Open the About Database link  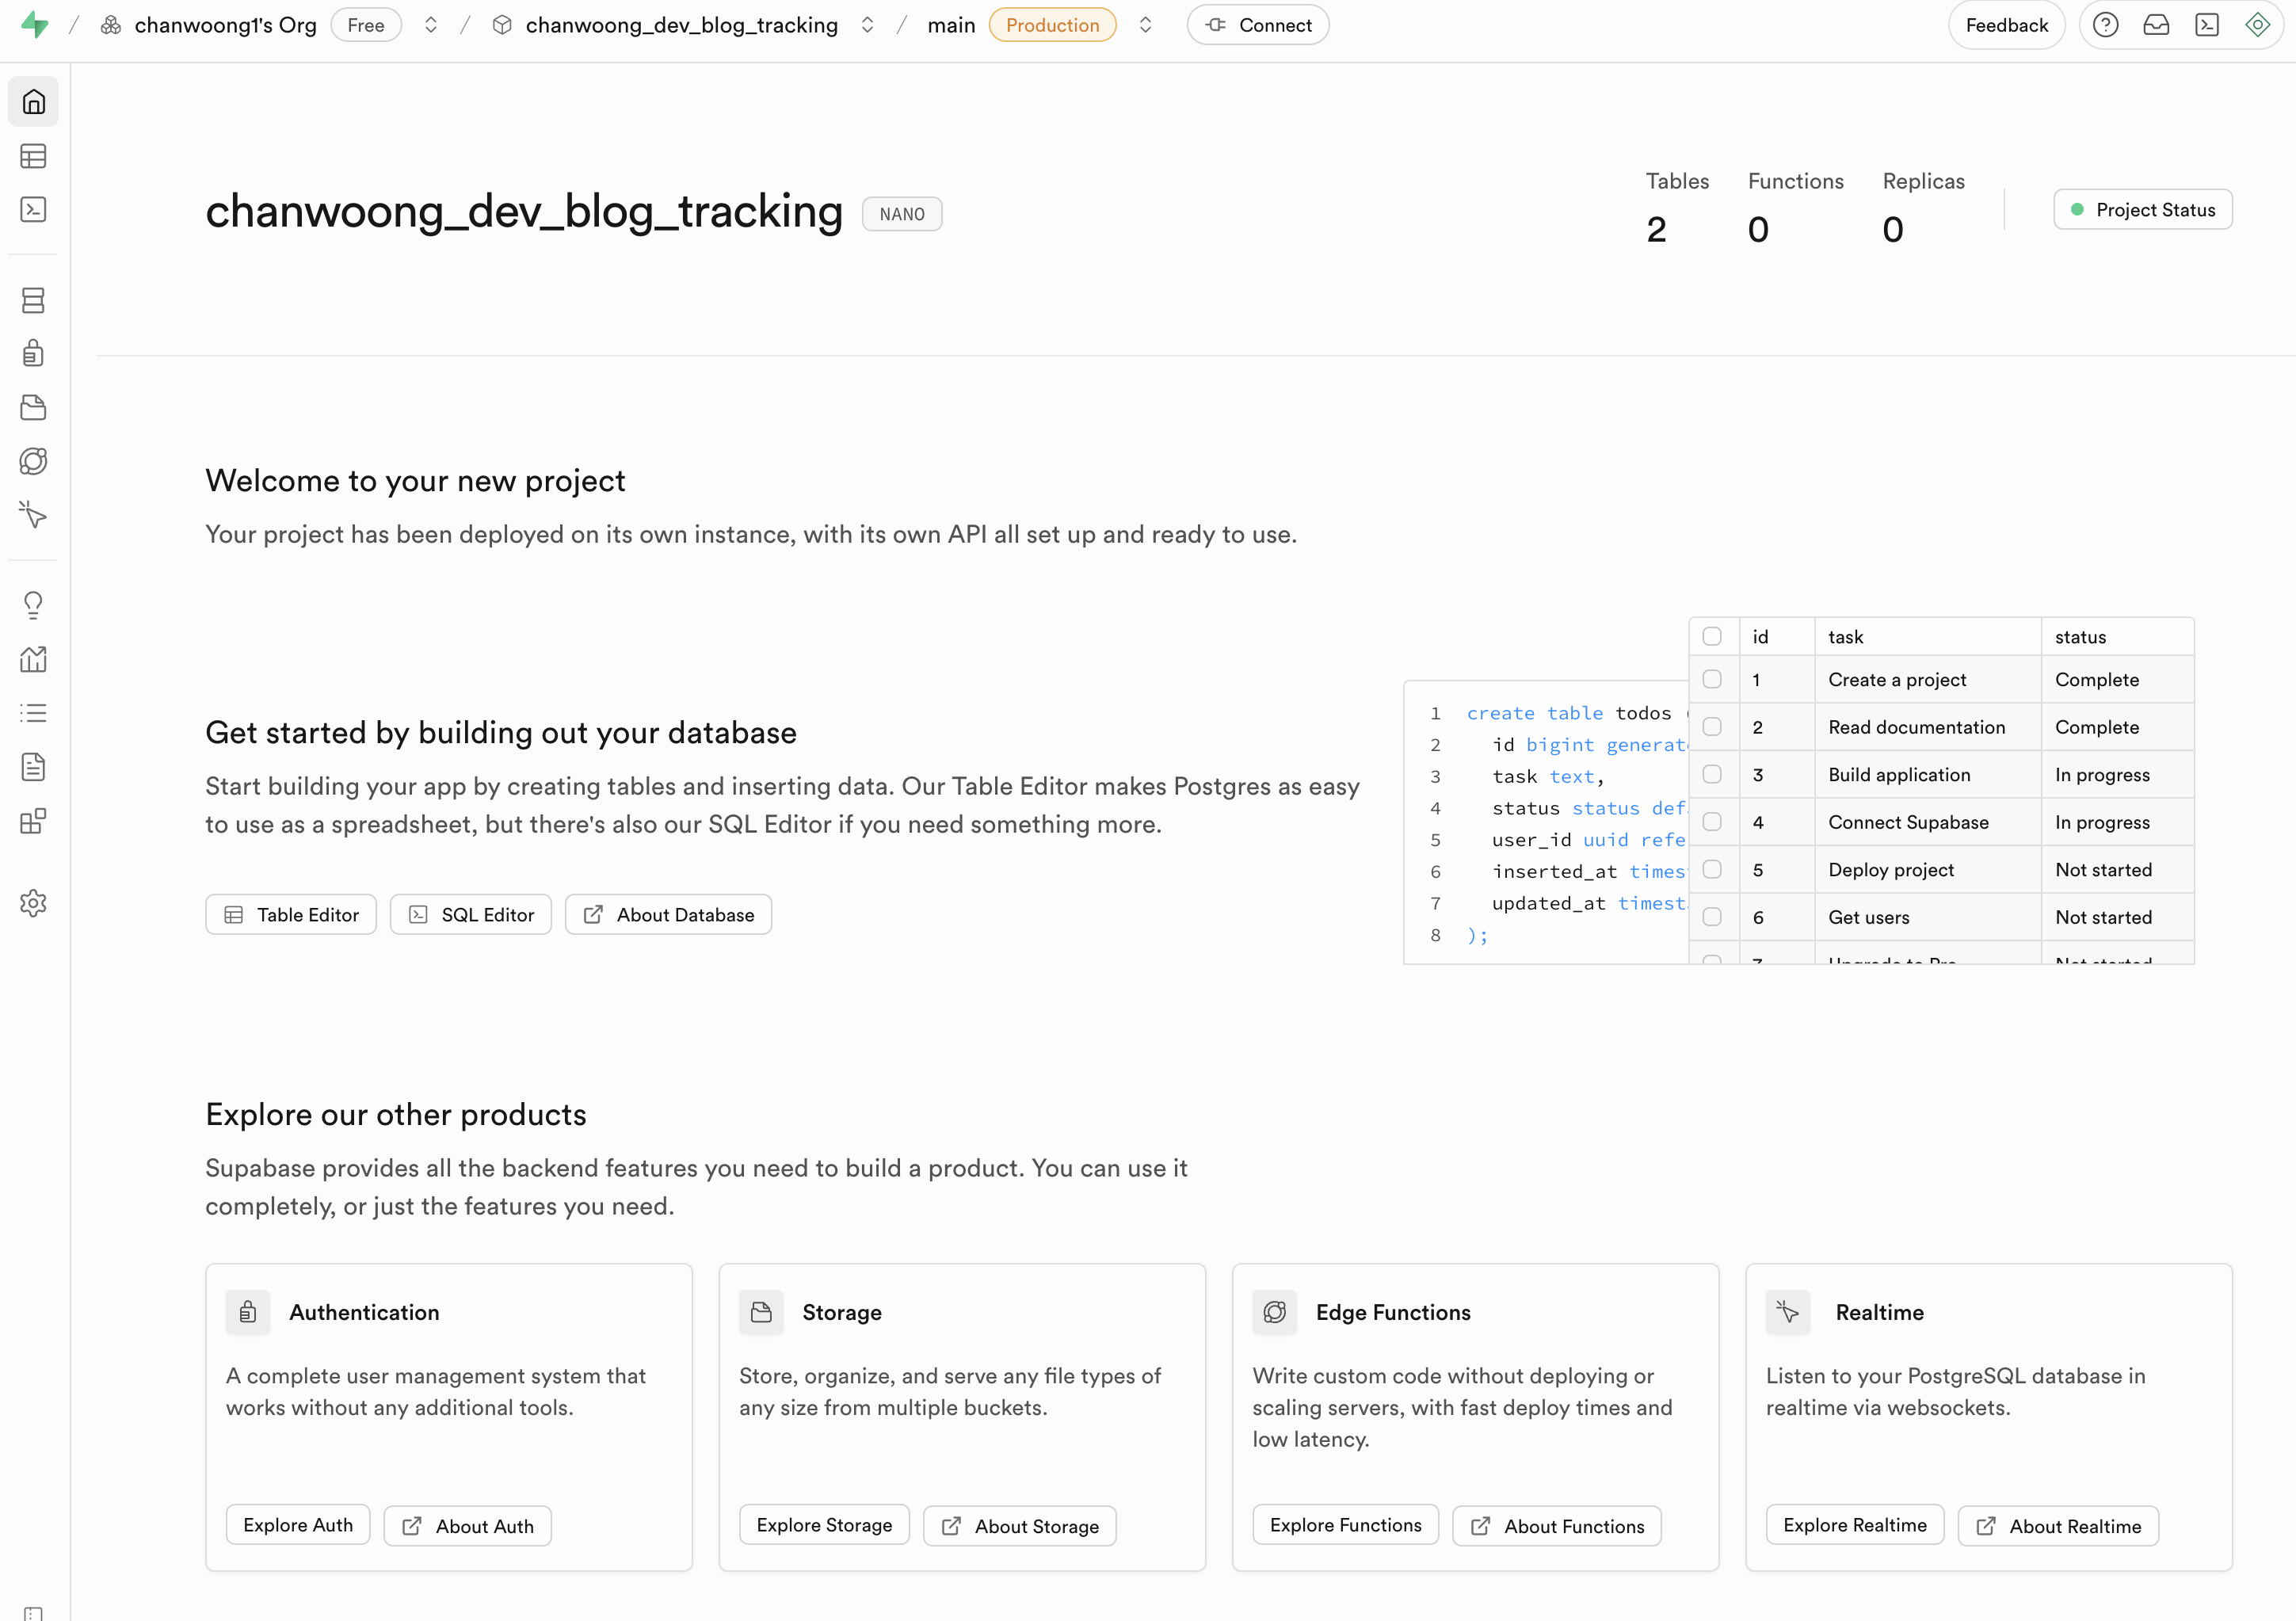(668, 915)
